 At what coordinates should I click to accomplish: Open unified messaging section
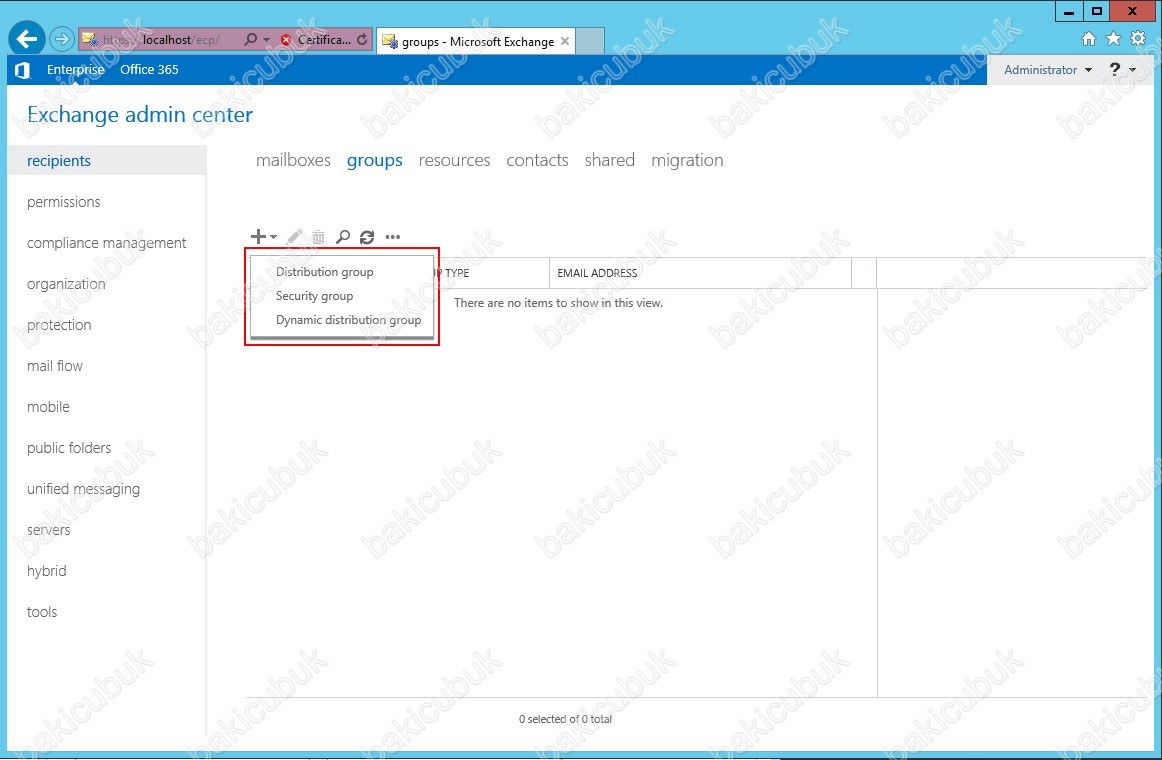[x=84, y=489]
